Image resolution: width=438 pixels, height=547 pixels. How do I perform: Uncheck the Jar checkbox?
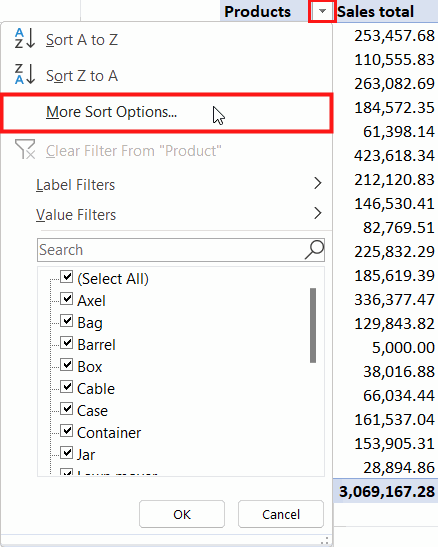[67, 453]
